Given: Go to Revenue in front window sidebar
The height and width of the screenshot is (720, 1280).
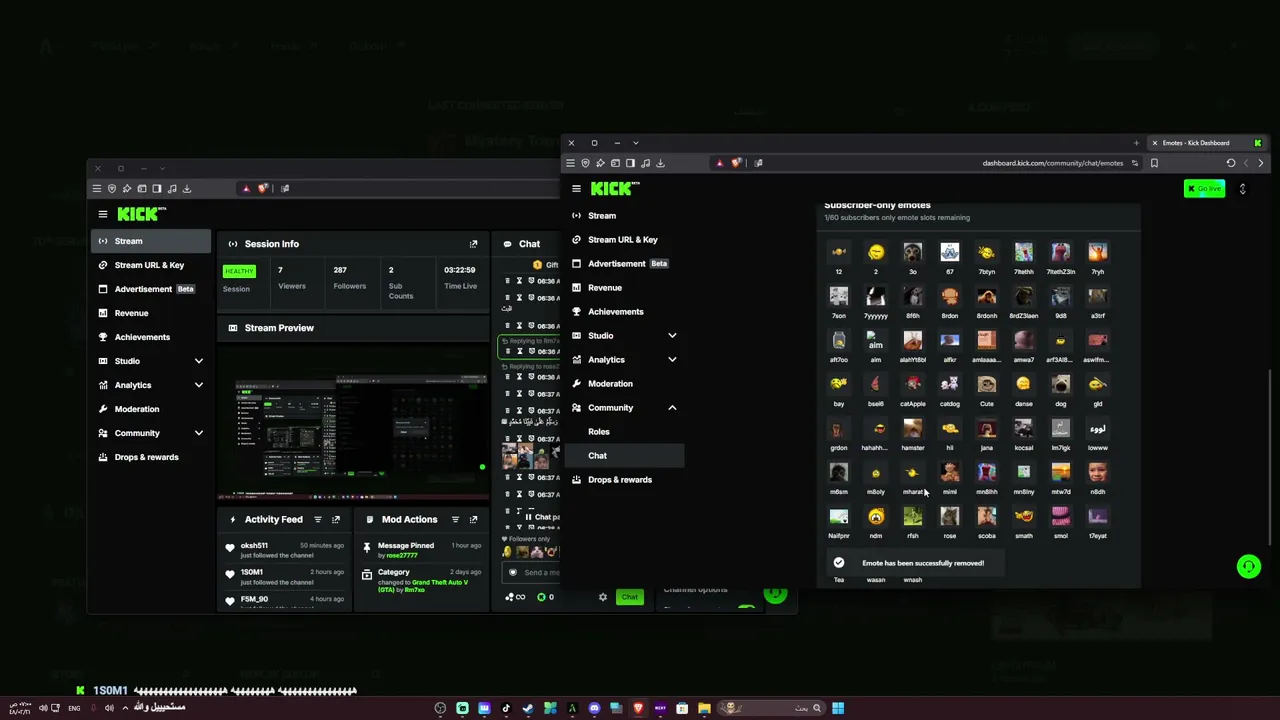Looking at the screenshot, I should pos(625,288).
